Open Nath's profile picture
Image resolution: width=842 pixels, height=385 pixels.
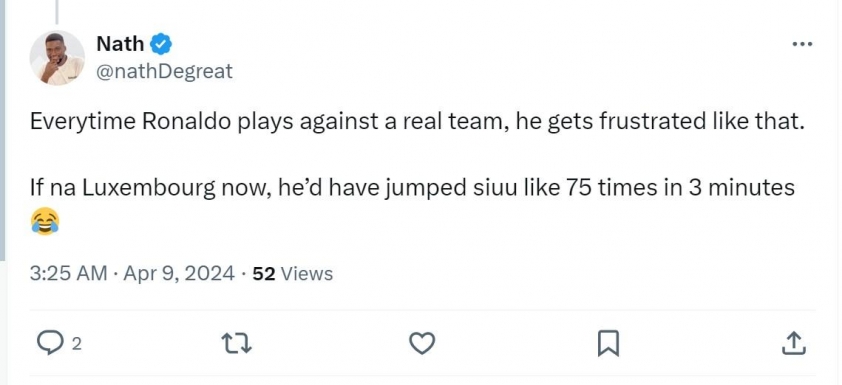[x=57, y=57]
